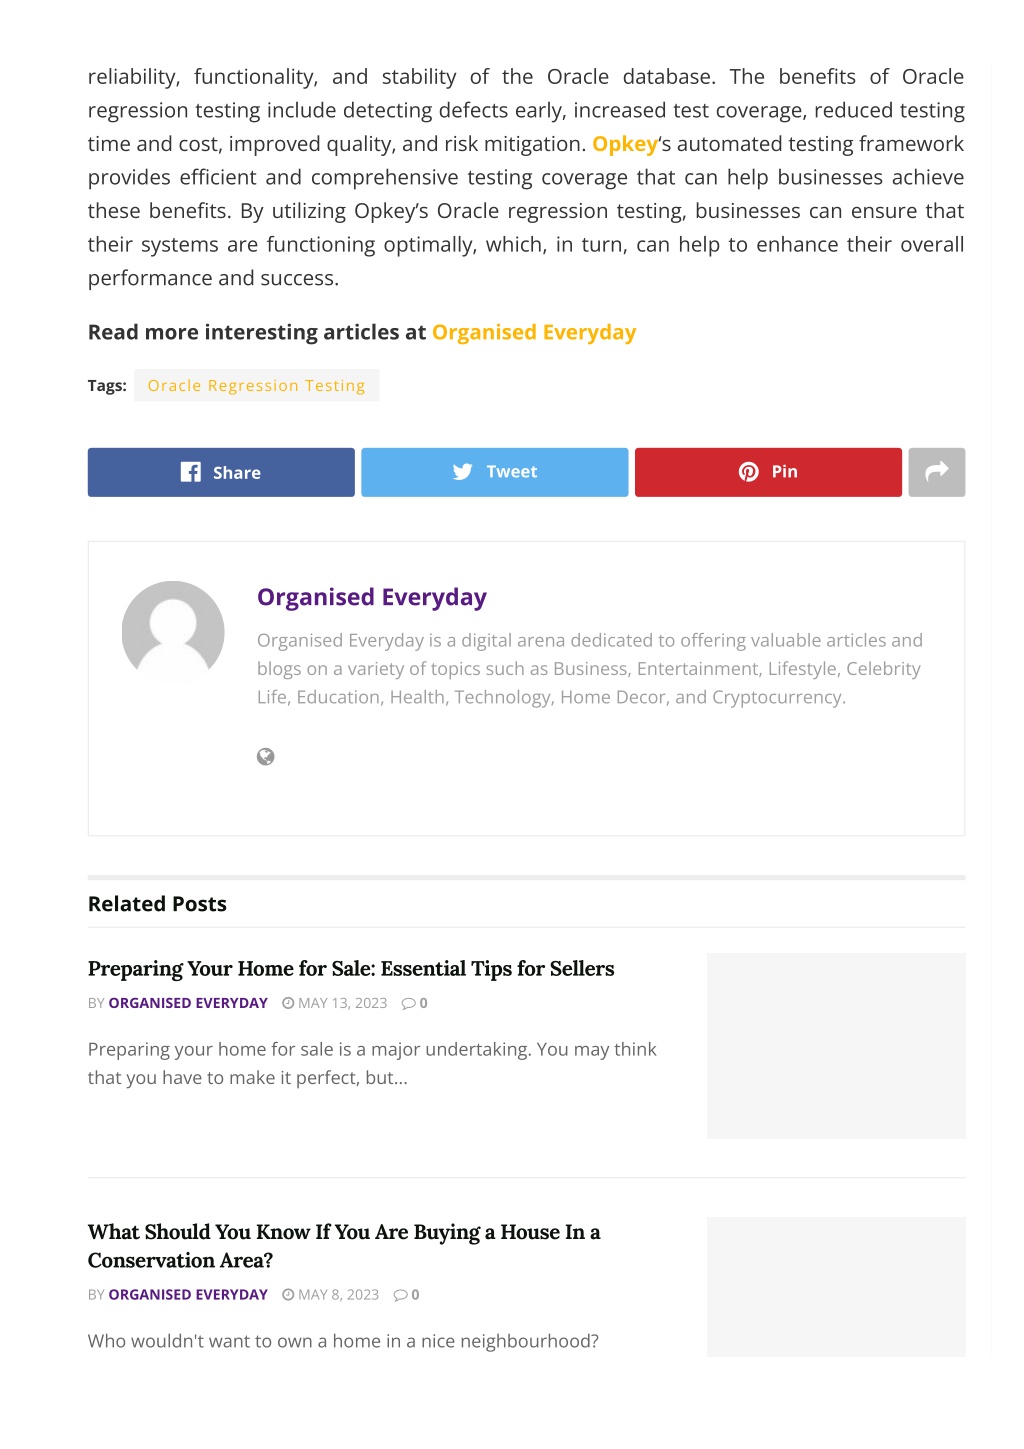
Task: Open the Oracle Regression Testing tag
Action: (257, 386)
